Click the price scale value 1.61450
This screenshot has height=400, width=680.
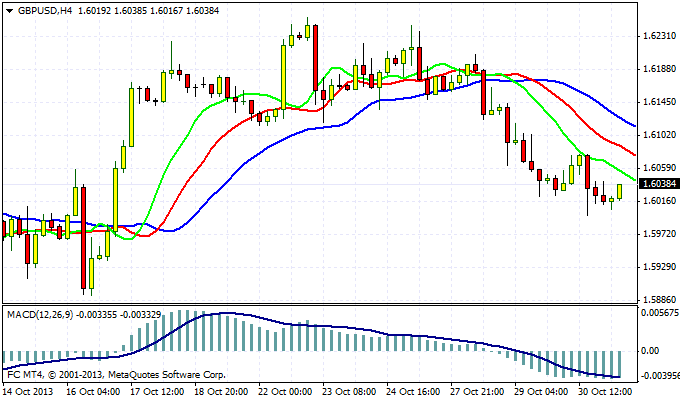[658, 102]
